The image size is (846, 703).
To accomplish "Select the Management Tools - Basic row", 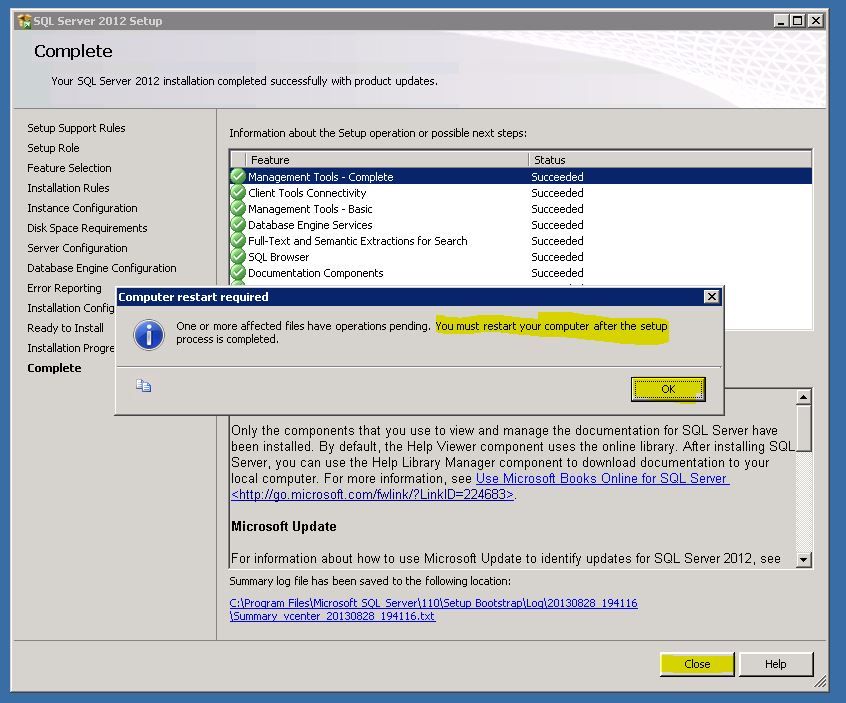I will (x=521, y=209).
